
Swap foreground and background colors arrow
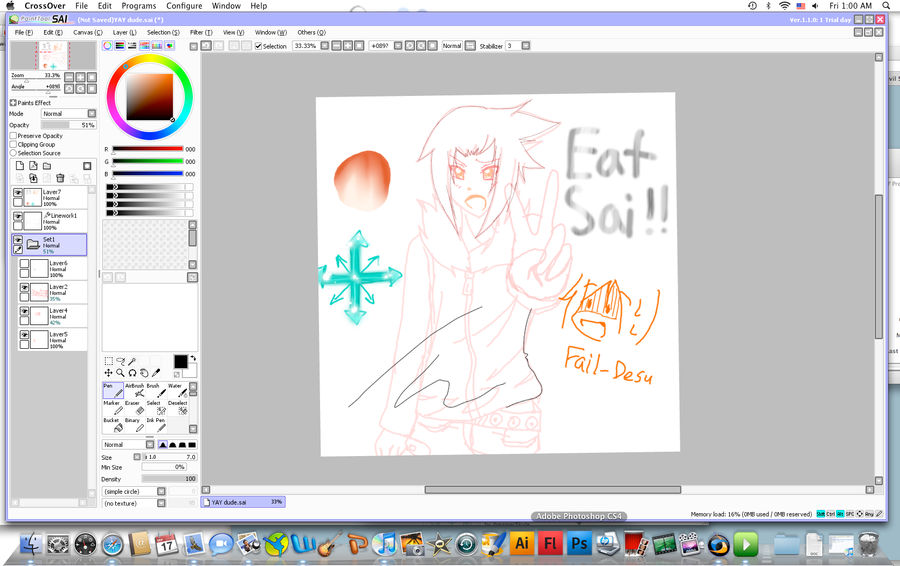click(193, 358)
